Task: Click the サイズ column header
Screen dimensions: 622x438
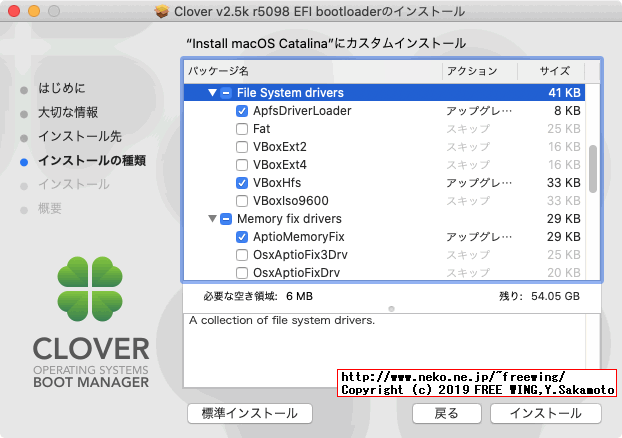Action: [551, 71]
